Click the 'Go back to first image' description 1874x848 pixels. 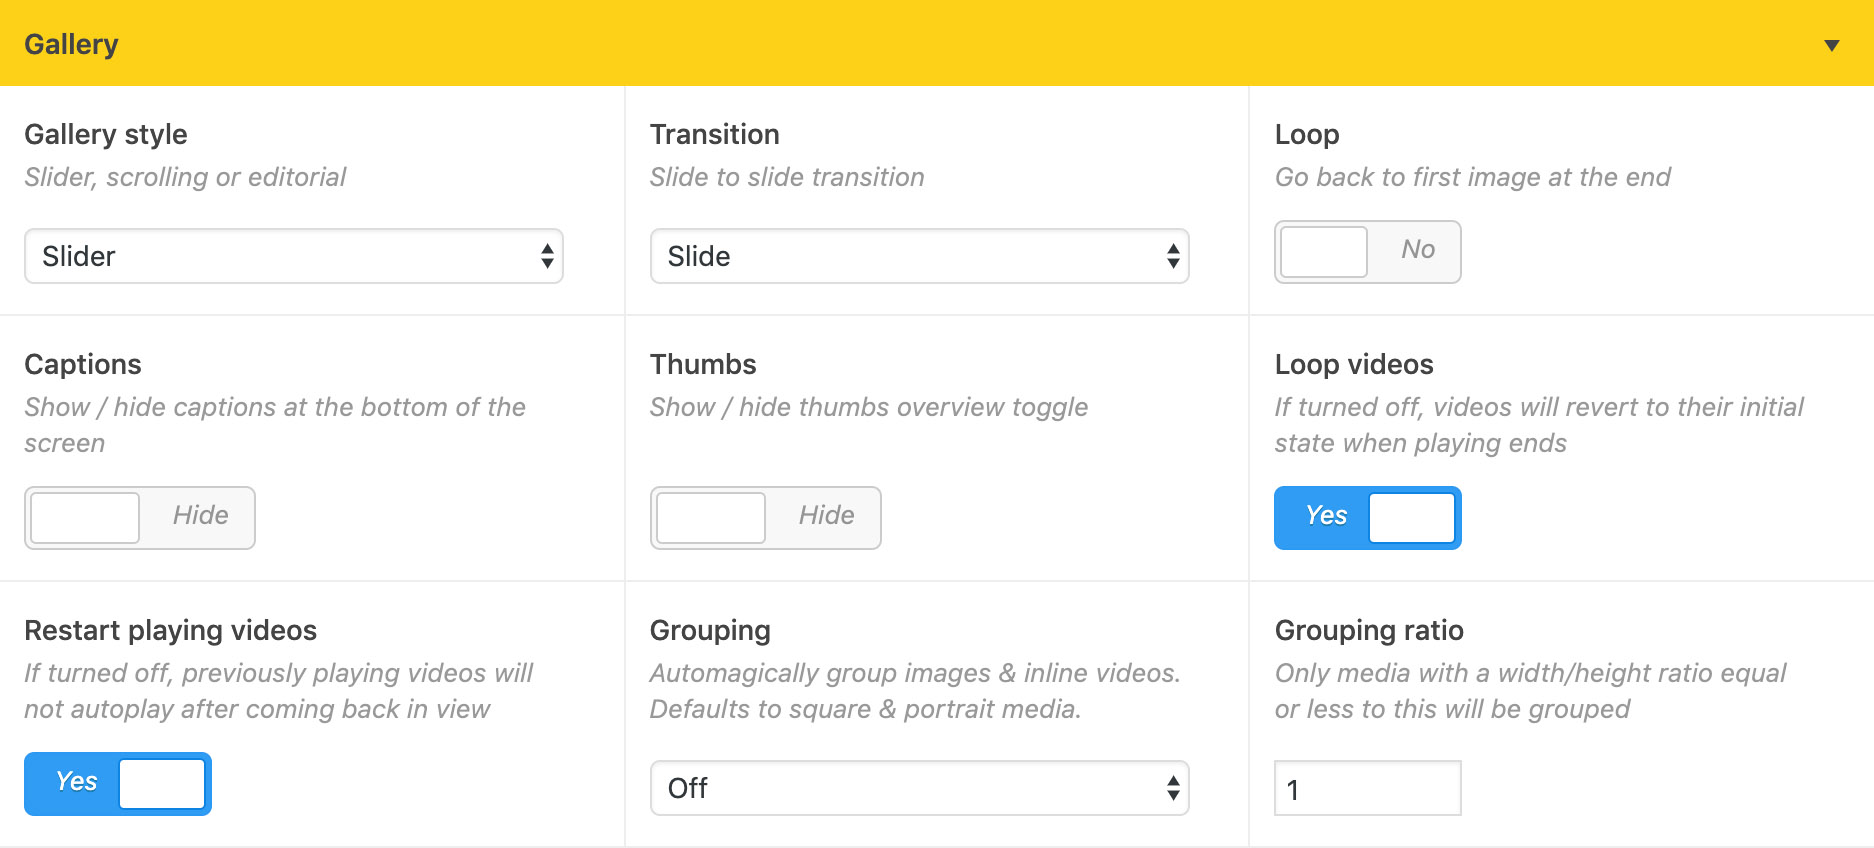pos(1472,177)
